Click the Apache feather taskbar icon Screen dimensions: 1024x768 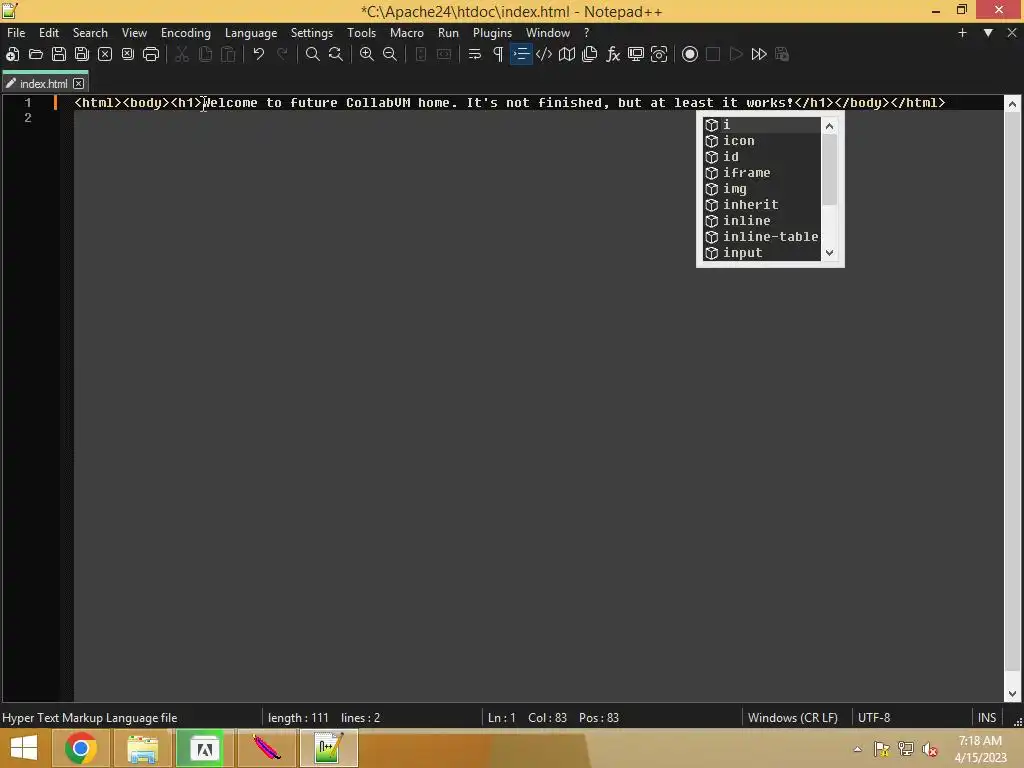[267, 748]
